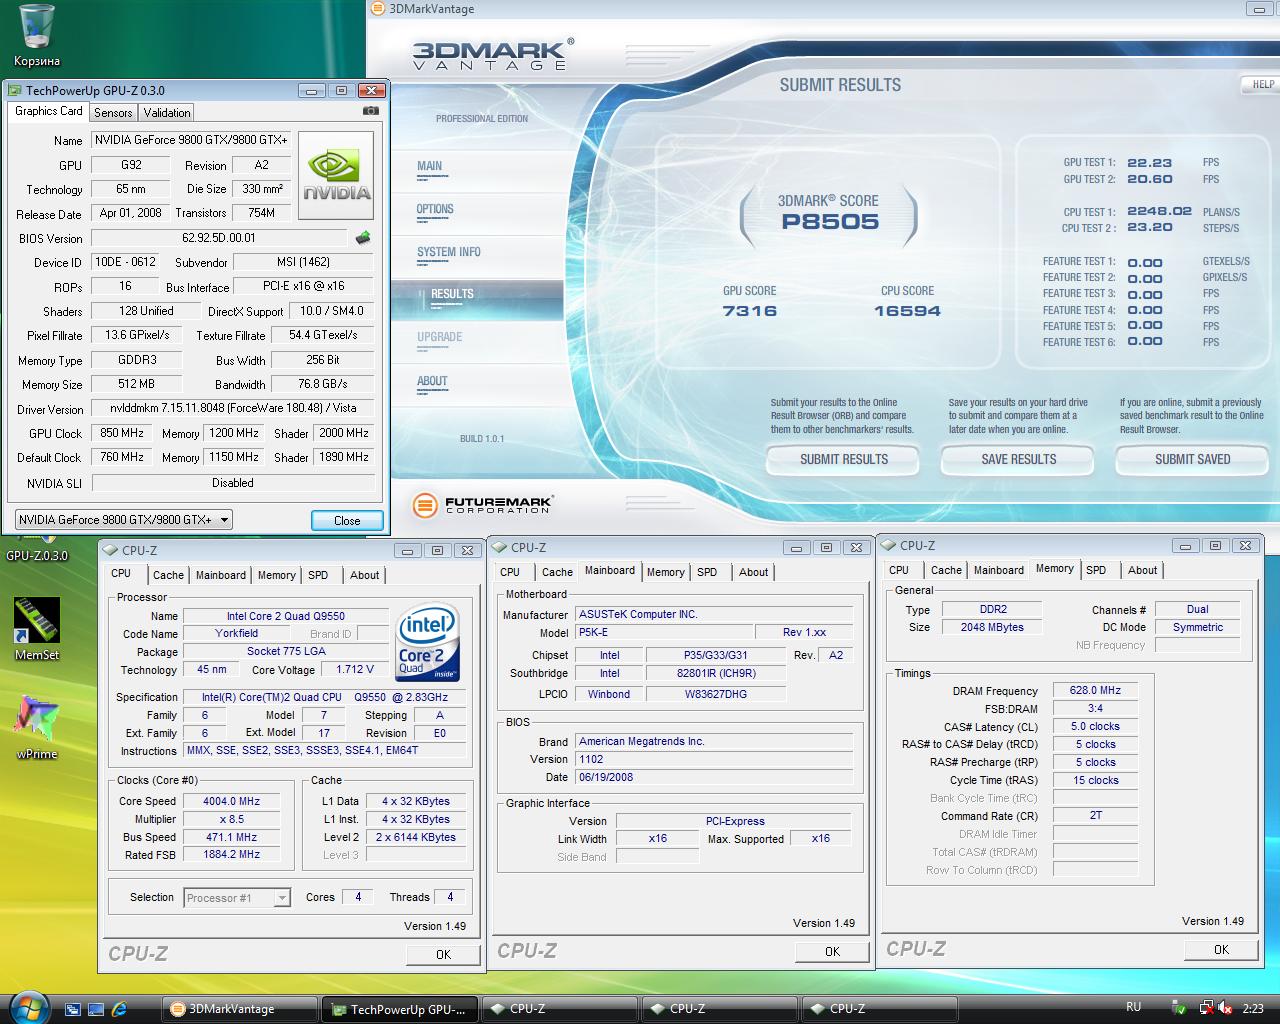Click the DRAM Frequency value 628.0 MHz
This screenshot has height=1024, width=1280.
click(1096, 690)
